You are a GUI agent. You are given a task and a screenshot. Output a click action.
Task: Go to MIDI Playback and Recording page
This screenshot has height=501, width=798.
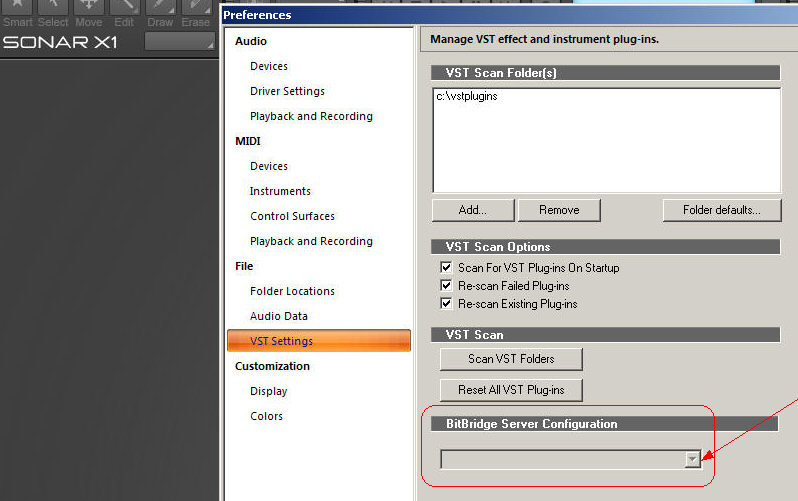311,241
